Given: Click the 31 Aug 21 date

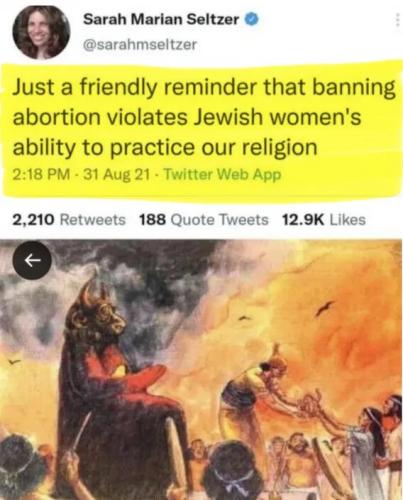Looking at the screenshot, I should 116,175.
